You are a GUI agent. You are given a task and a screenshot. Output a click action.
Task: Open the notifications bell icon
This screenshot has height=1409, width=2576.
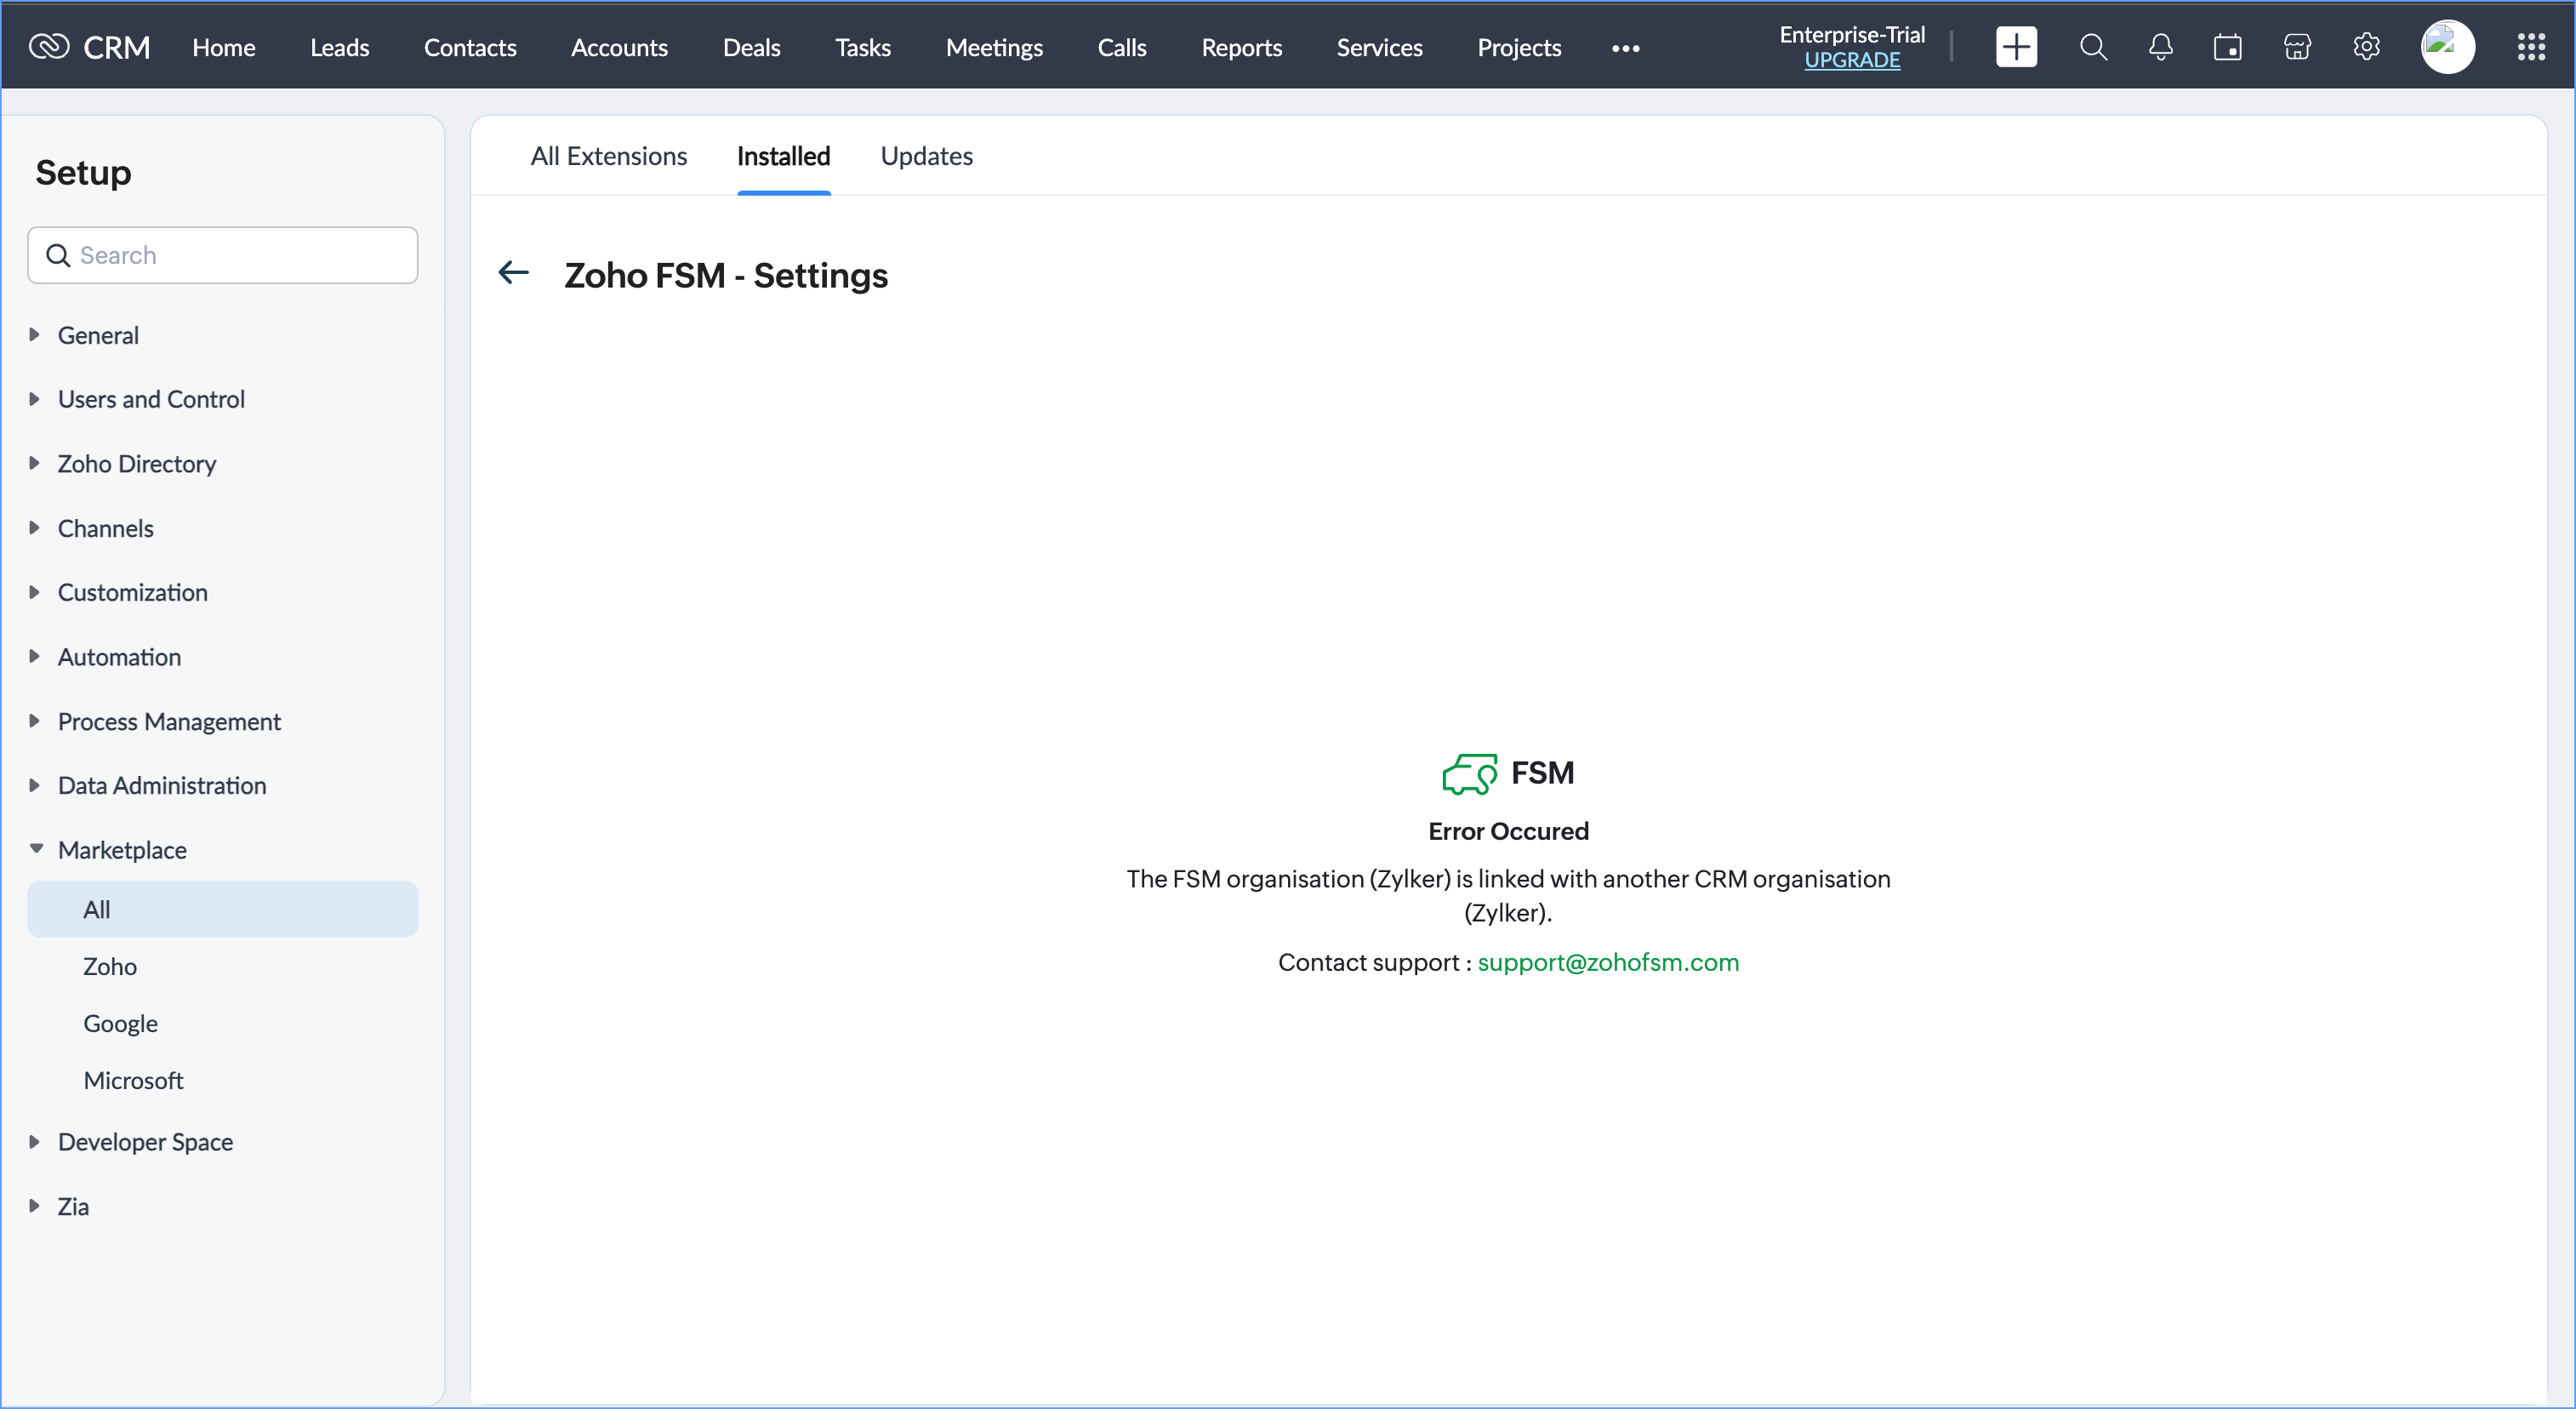[x=2160, y=47]
